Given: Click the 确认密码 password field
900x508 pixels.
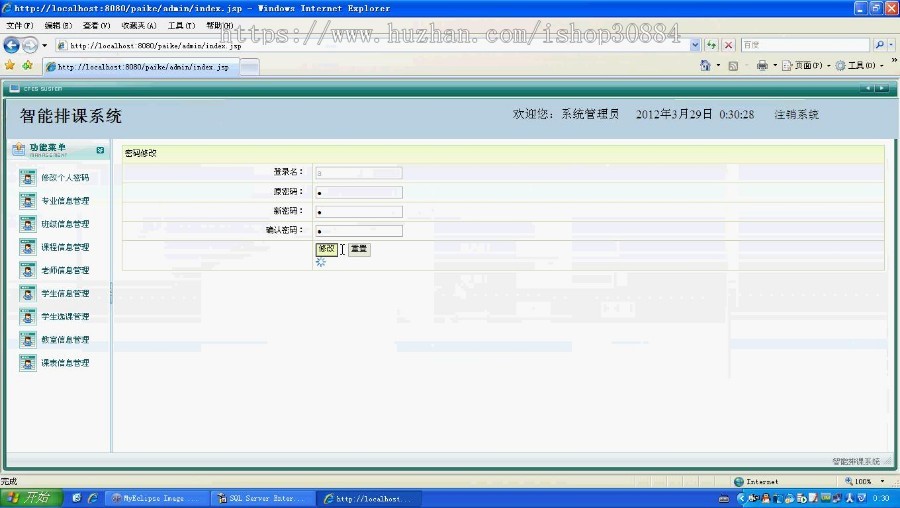Looking at the screenshot, I should point(359,231).
